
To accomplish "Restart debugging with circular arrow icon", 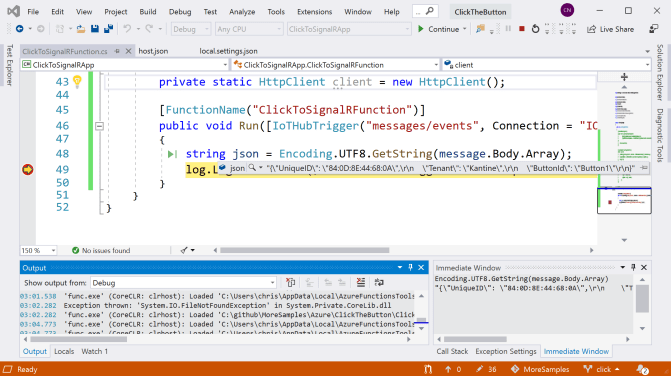I will 535,29.
